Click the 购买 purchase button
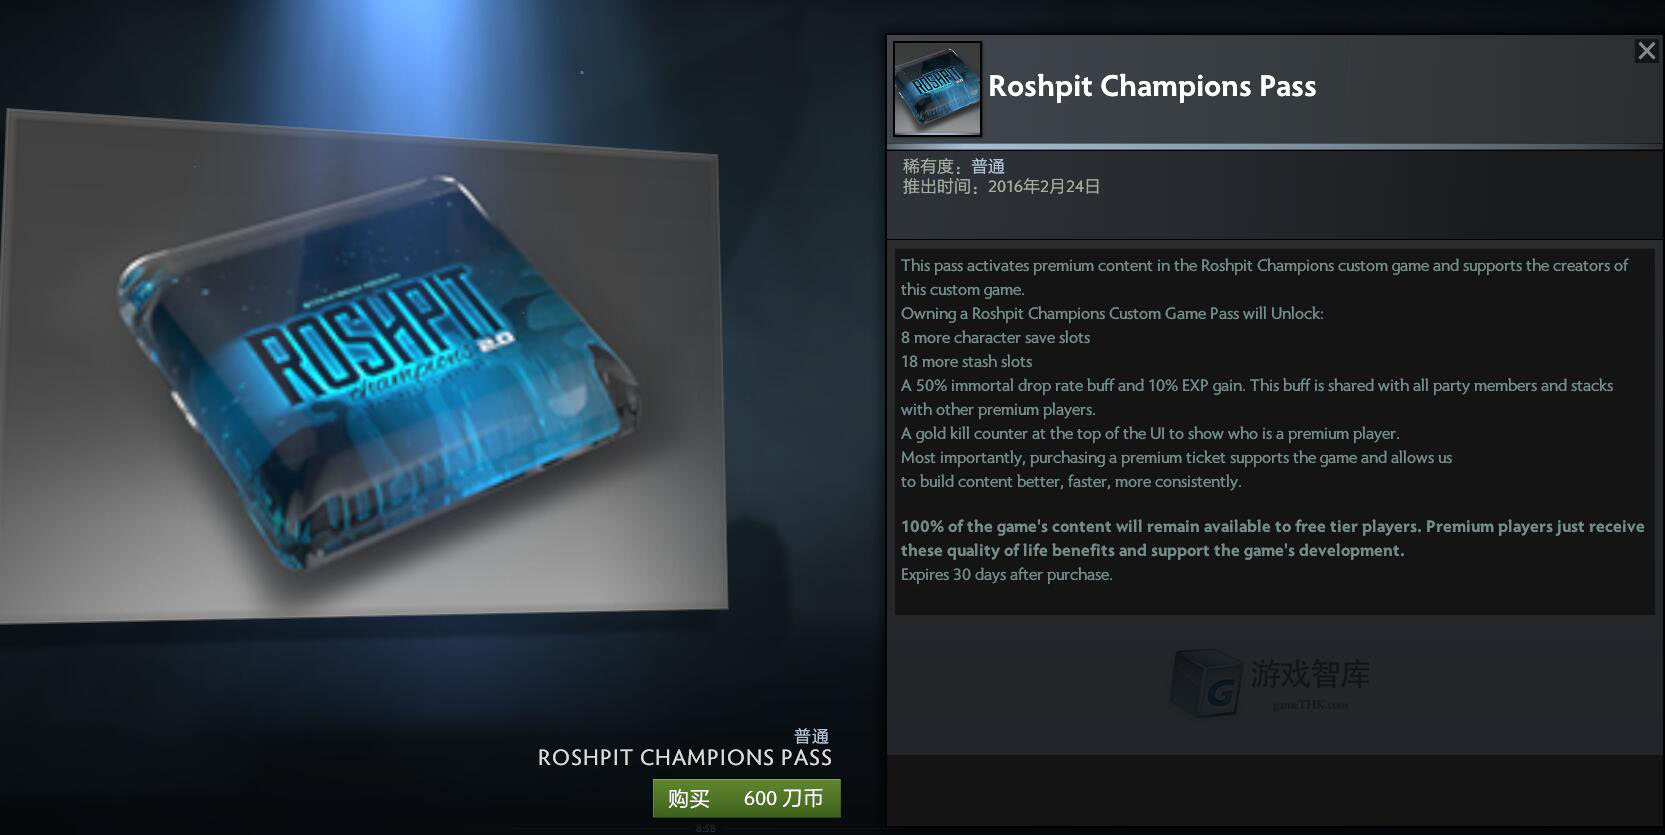 coord(689,798)
